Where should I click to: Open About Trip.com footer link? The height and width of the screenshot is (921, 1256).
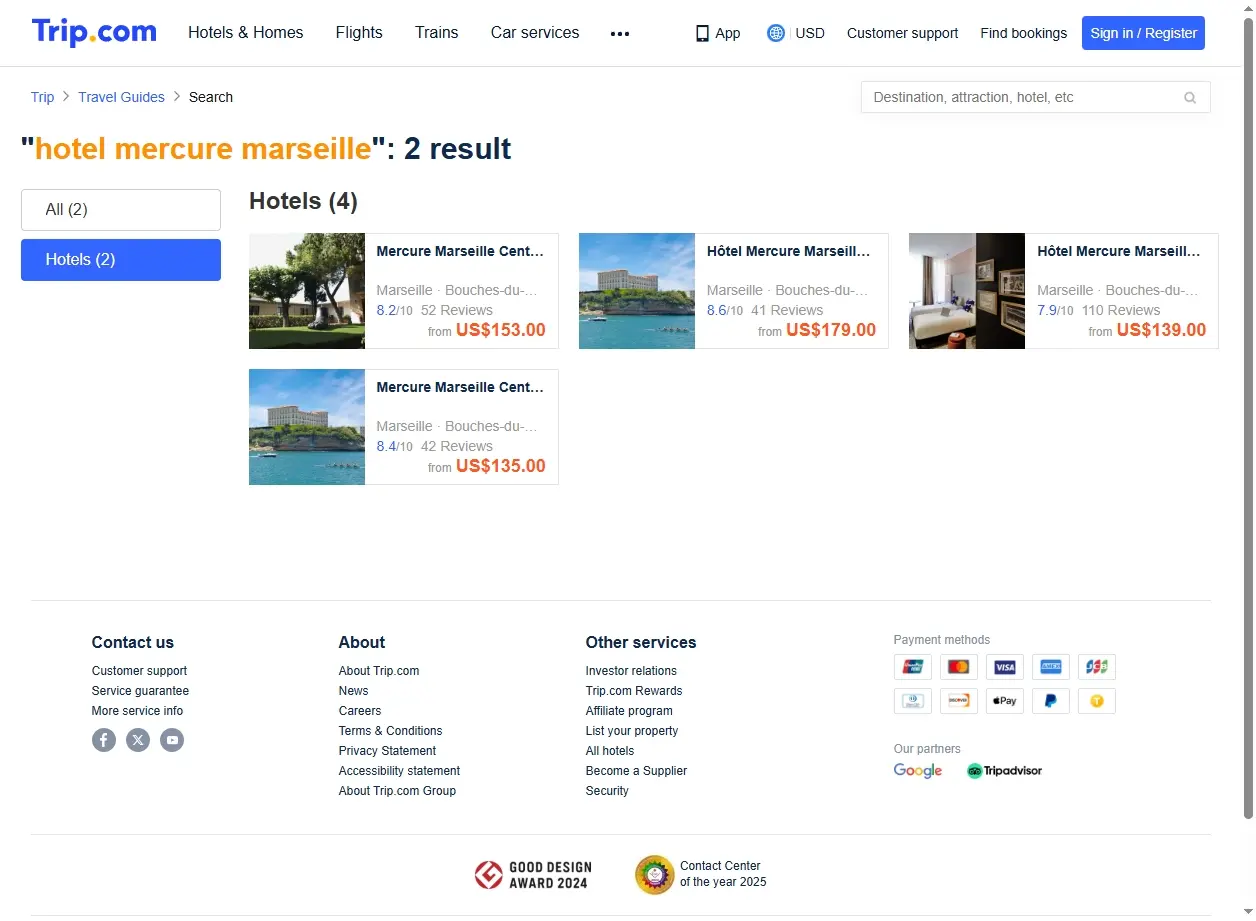[379, 671]
